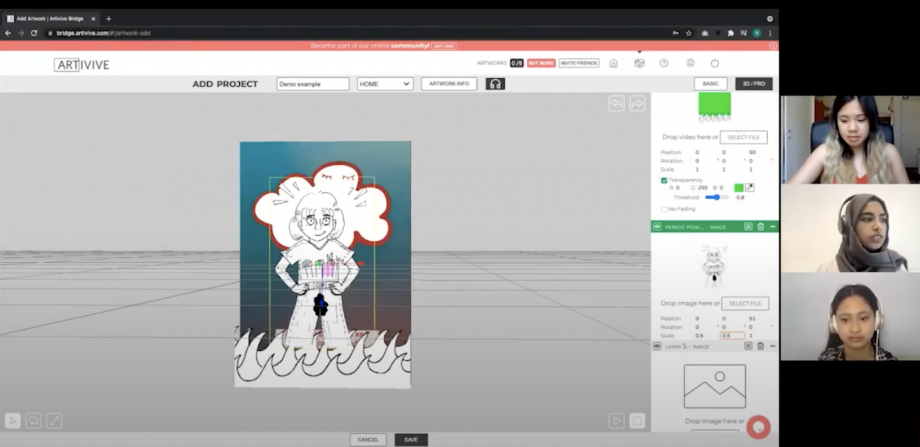The width and height of the screenshot is (920, 447).
Task: Pick color with the eyedropper icon
Action: tap(751, 187)
